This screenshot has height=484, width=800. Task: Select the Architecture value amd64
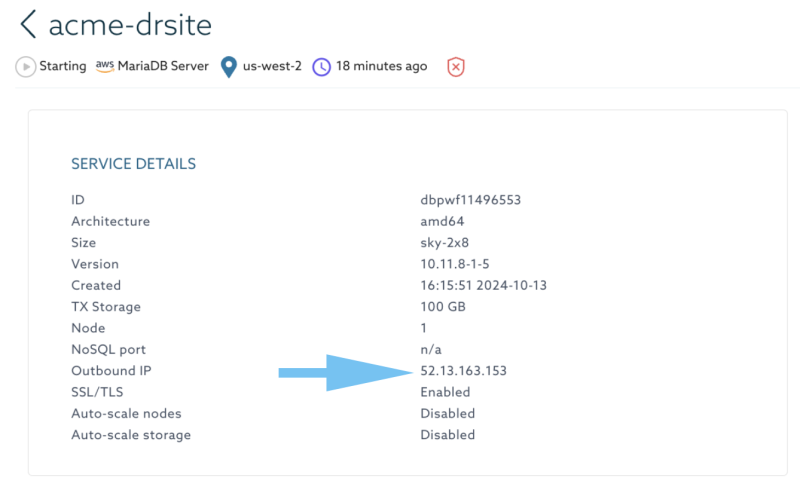(x=442, y=221)
